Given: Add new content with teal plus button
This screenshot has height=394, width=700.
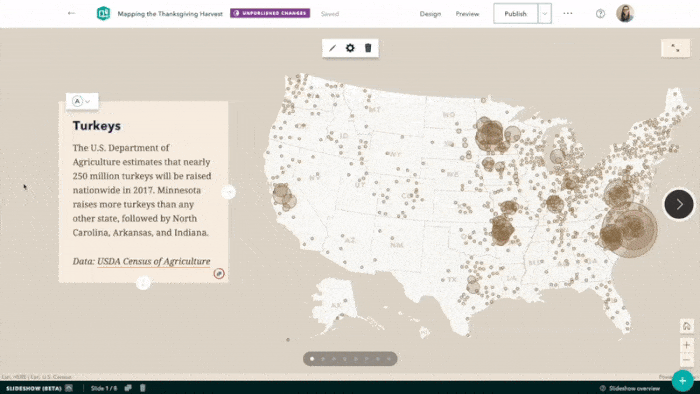Looking at the screenshot, I should pos(683,381).
